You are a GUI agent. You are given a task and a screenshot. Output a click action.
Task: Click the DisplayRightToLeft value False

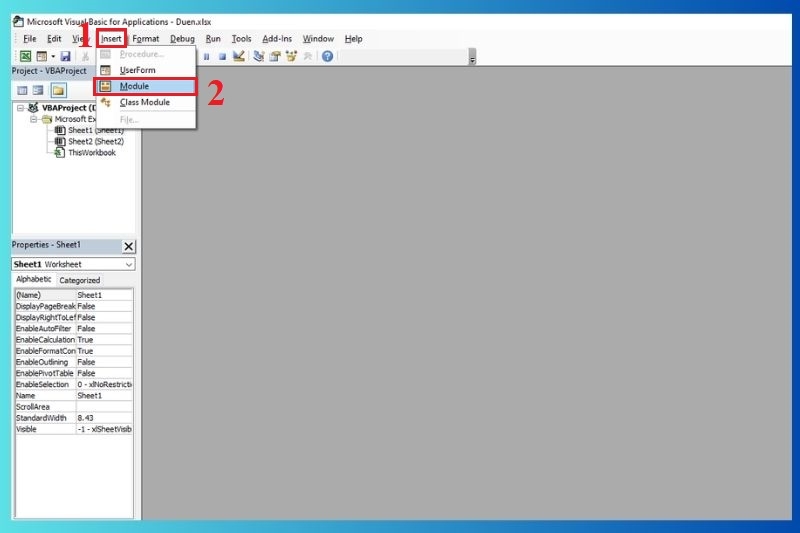click(105, 317)
